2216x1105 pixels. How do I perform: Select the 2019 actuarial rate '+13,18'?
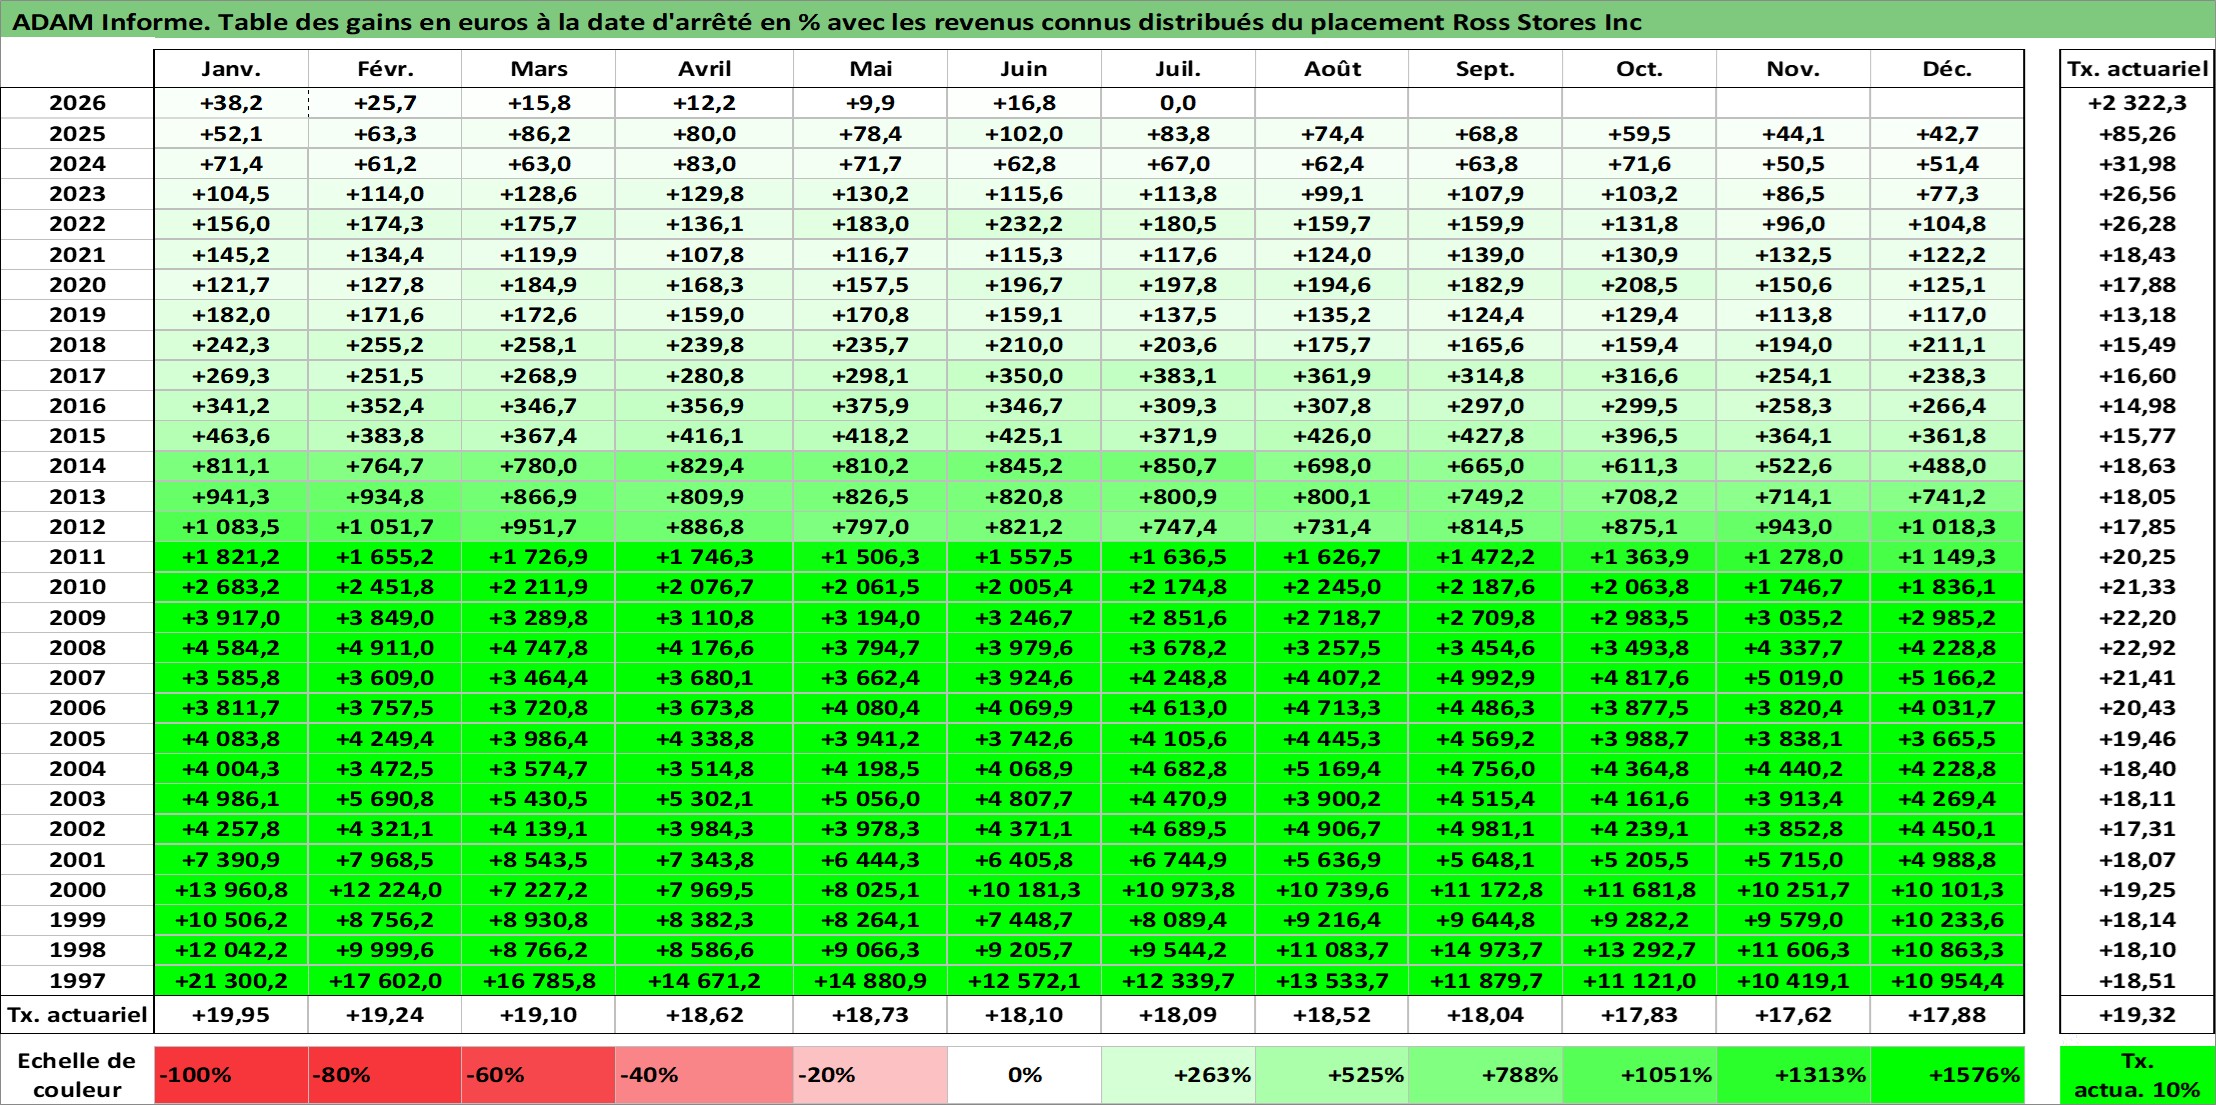click(2137, 315)
